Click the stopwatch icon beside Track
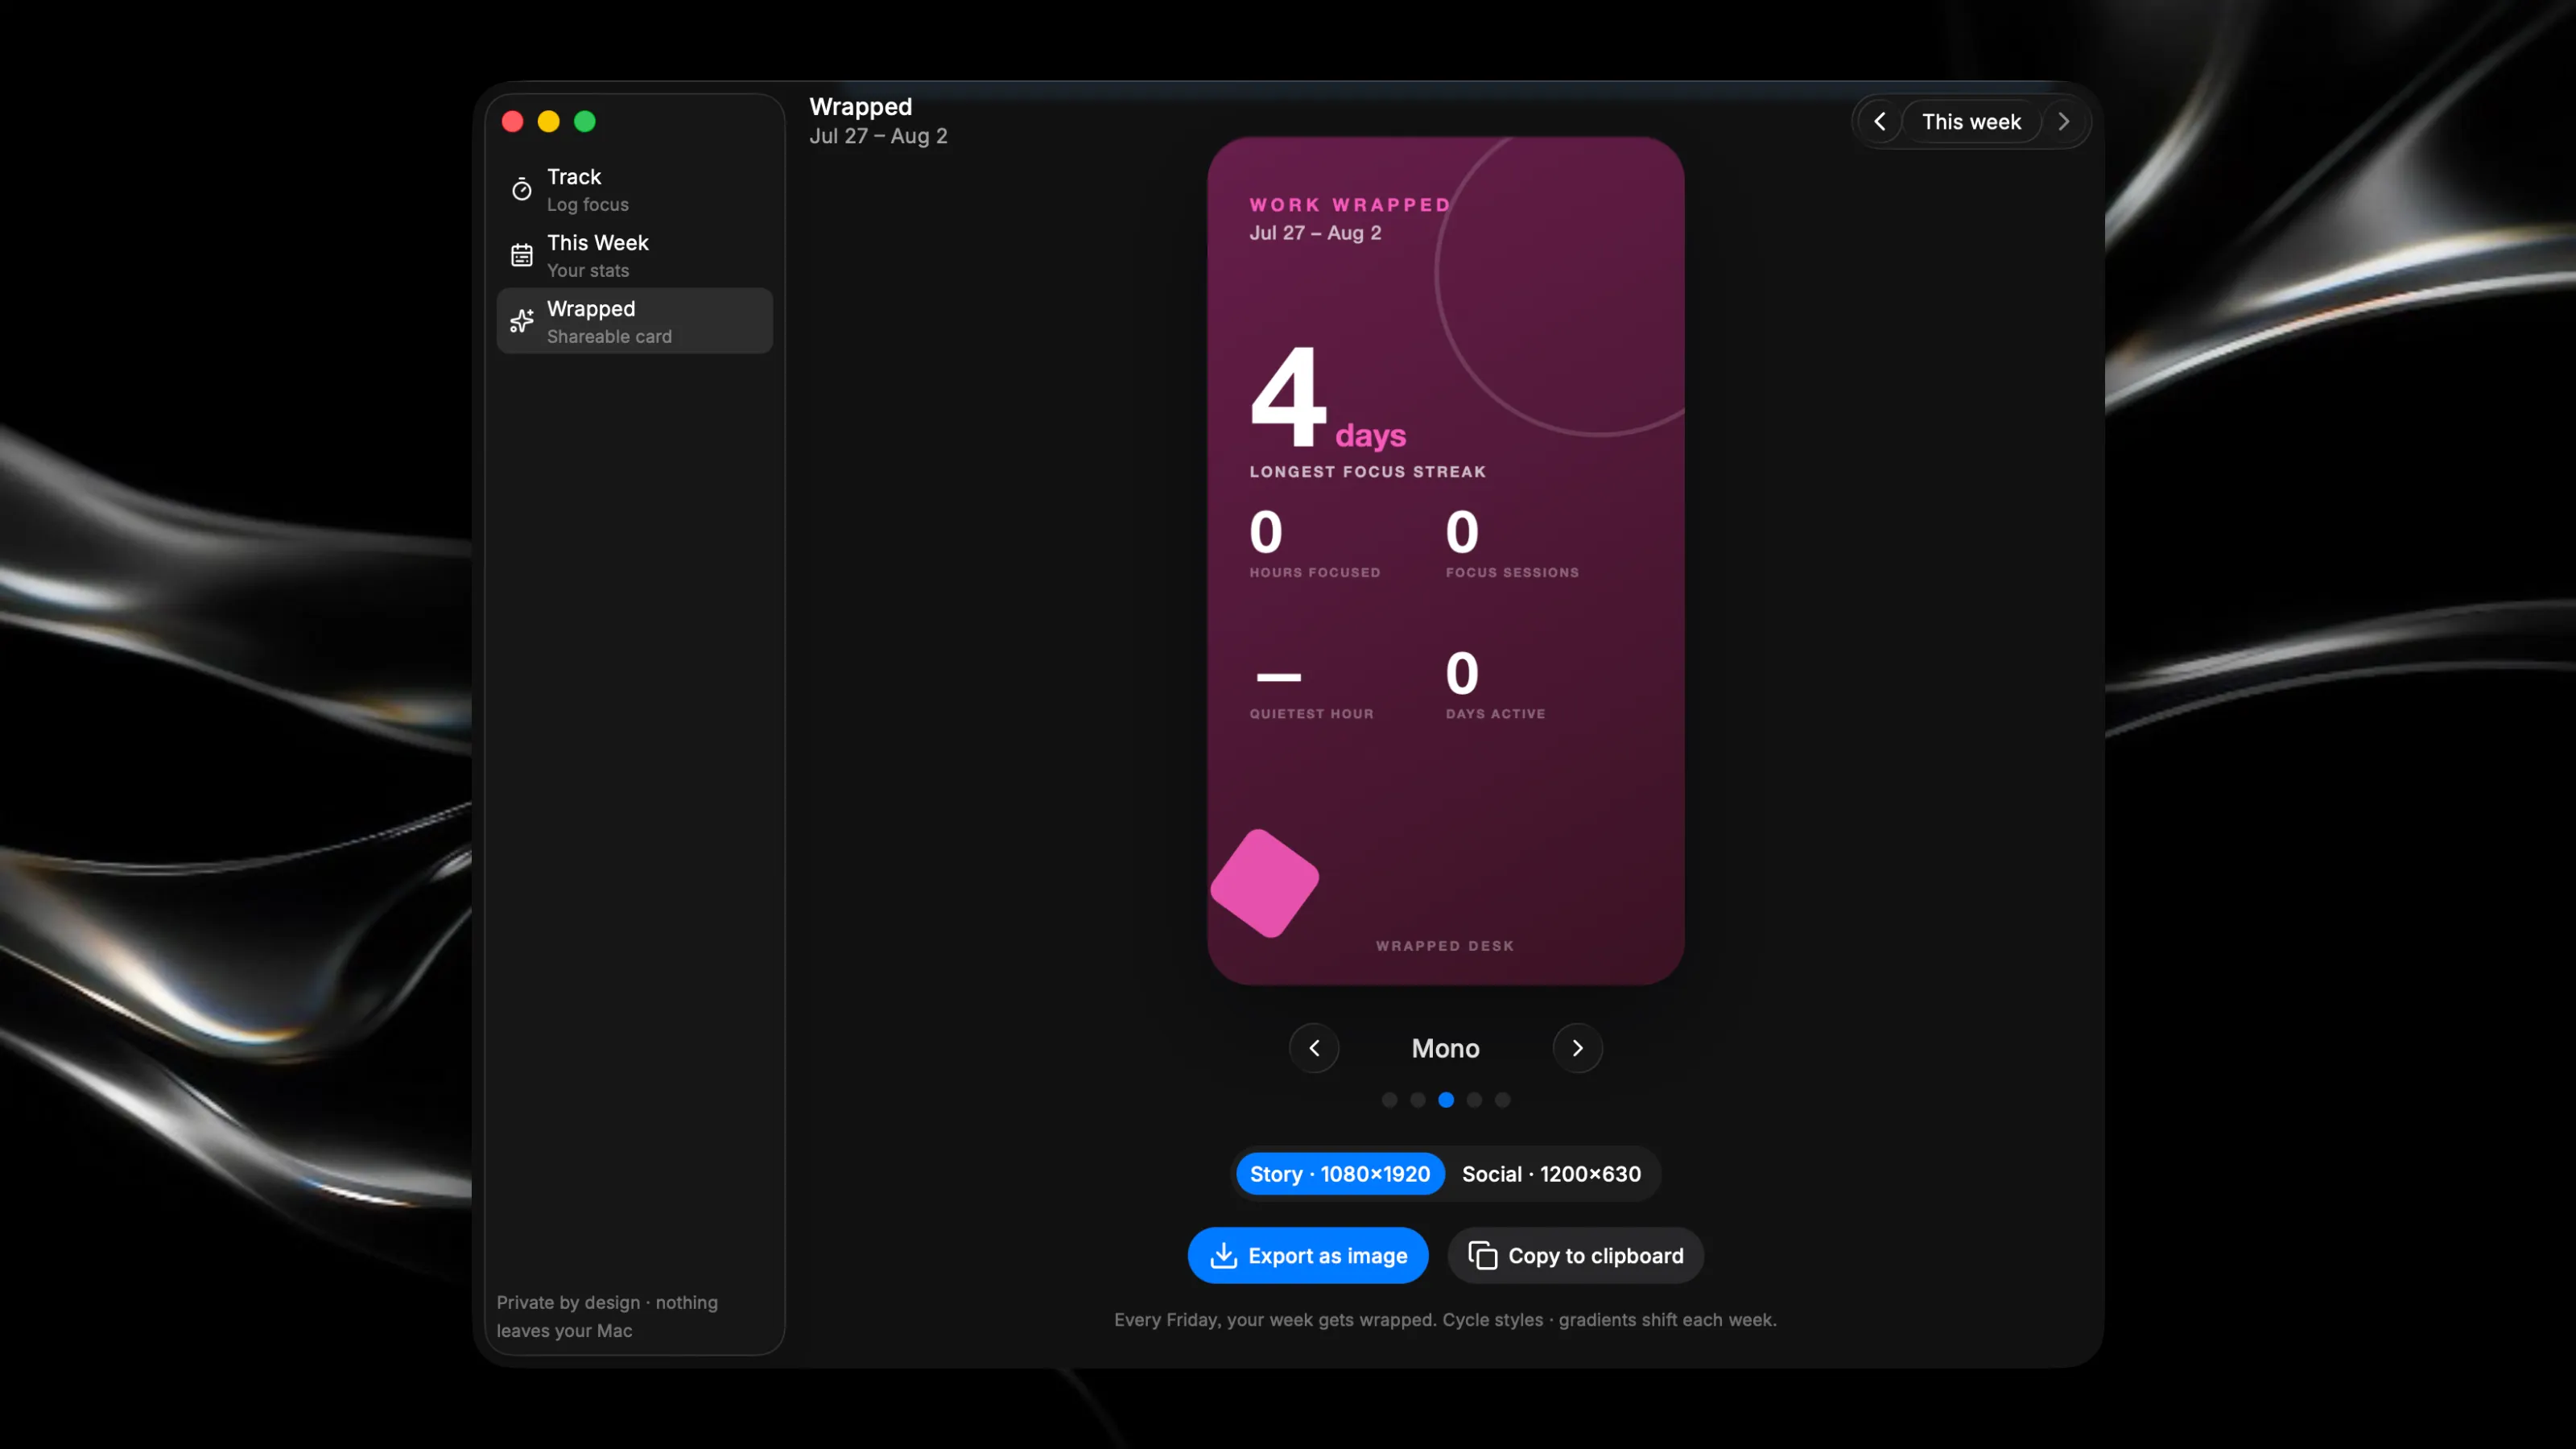Image resolution: width=2576 pixels, height=1449 pixels. tap(522, 189)
